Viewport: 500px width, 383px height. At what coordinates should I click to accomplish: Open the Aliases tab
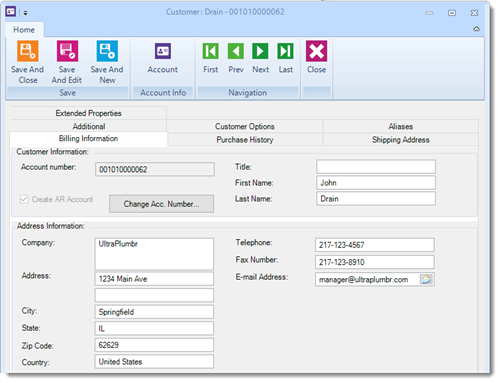coord(401,126)
